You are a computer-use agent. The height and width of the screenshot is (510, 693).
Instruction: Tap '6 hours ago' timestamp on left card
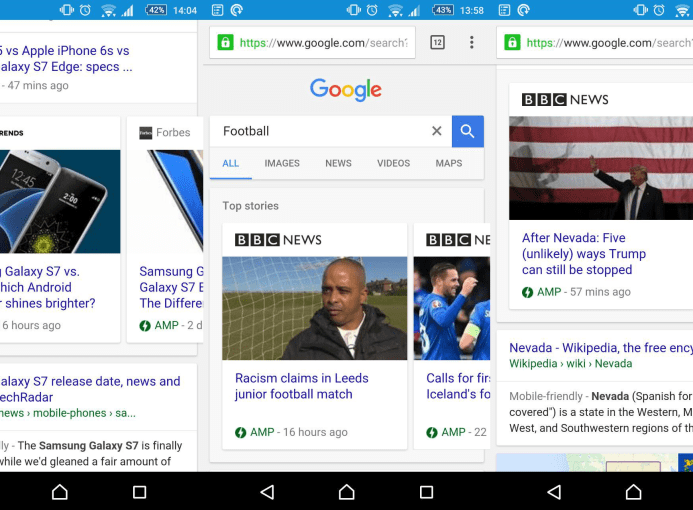(x=31, y=326)
